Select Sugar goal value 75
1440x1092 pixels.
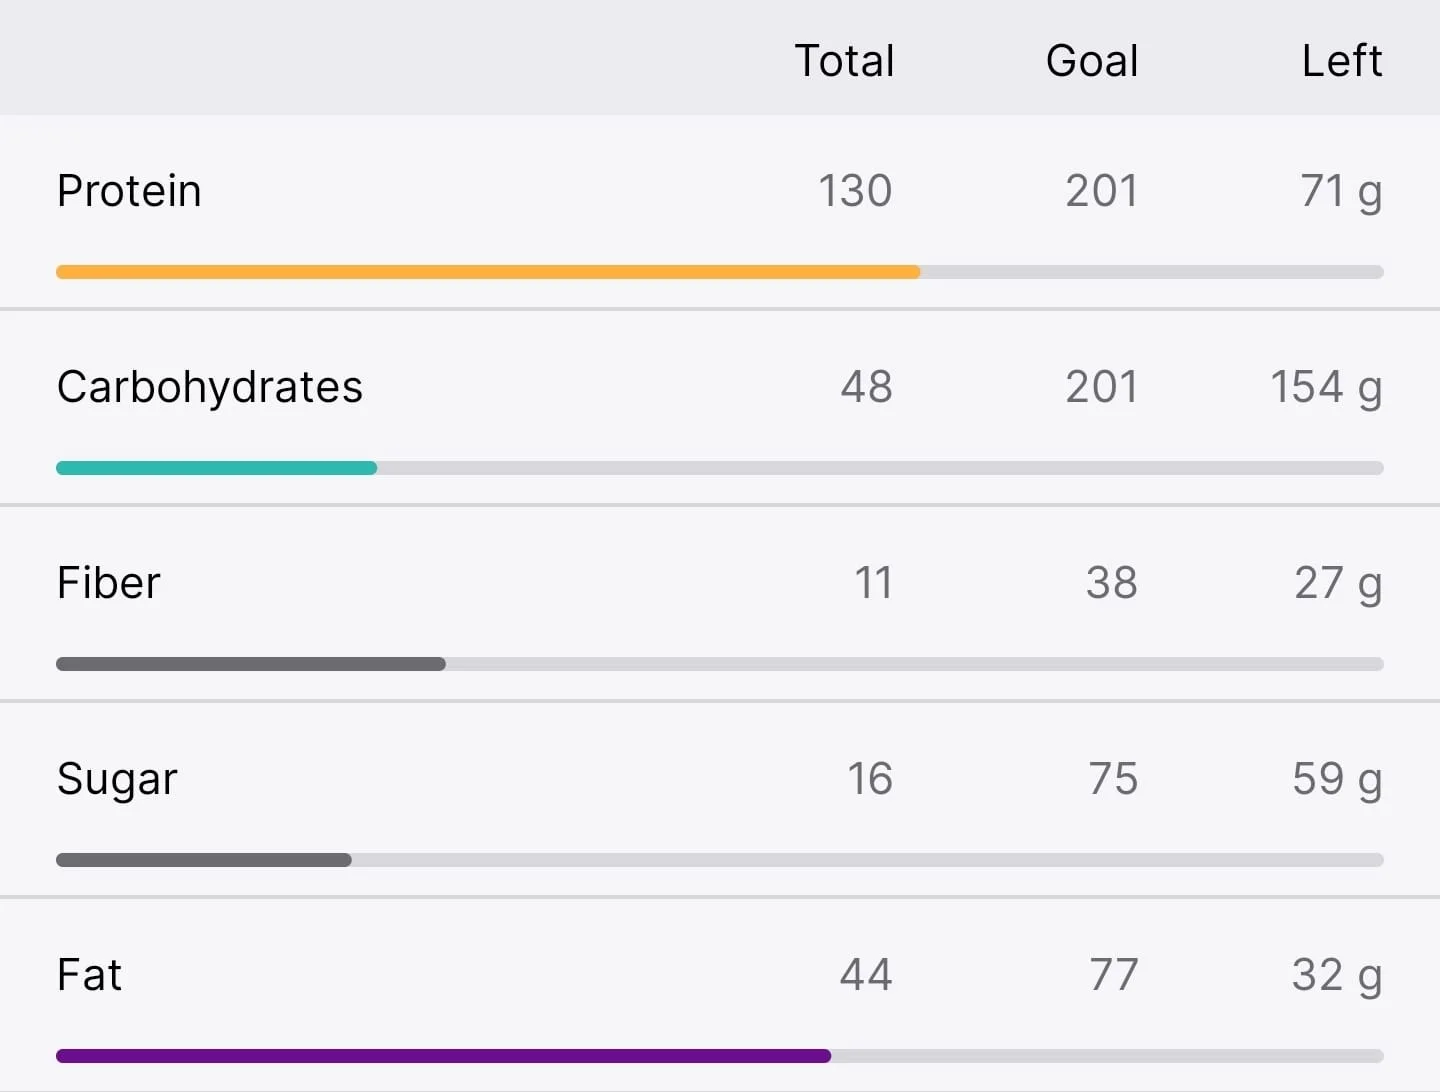pos(1113,779)
